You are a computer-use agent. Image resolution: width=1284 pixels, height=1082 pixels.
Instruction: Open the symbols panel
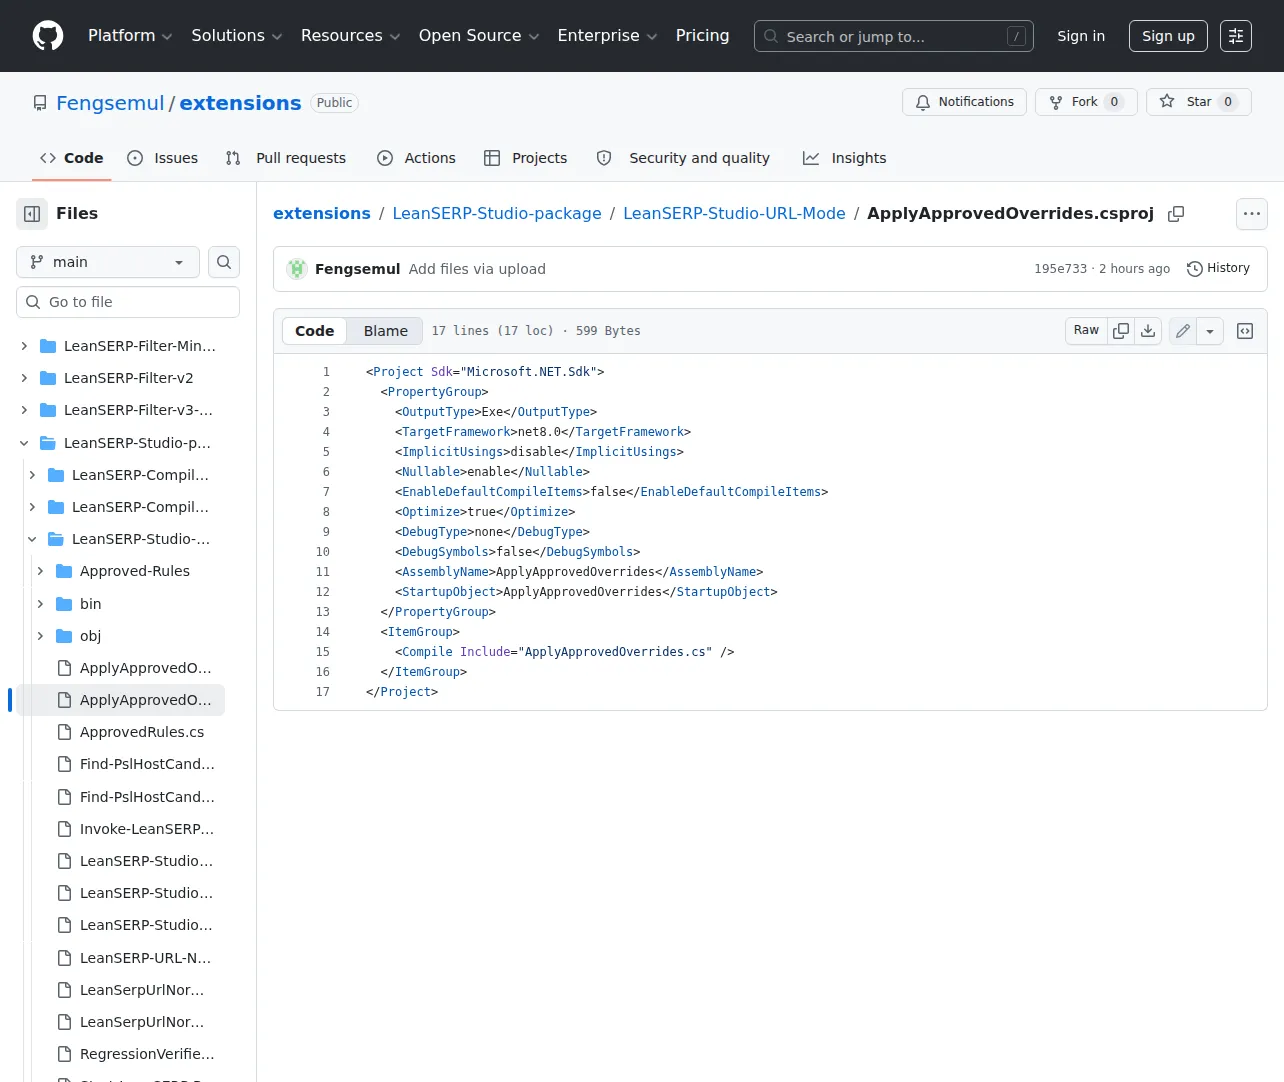coord(1245,331)
